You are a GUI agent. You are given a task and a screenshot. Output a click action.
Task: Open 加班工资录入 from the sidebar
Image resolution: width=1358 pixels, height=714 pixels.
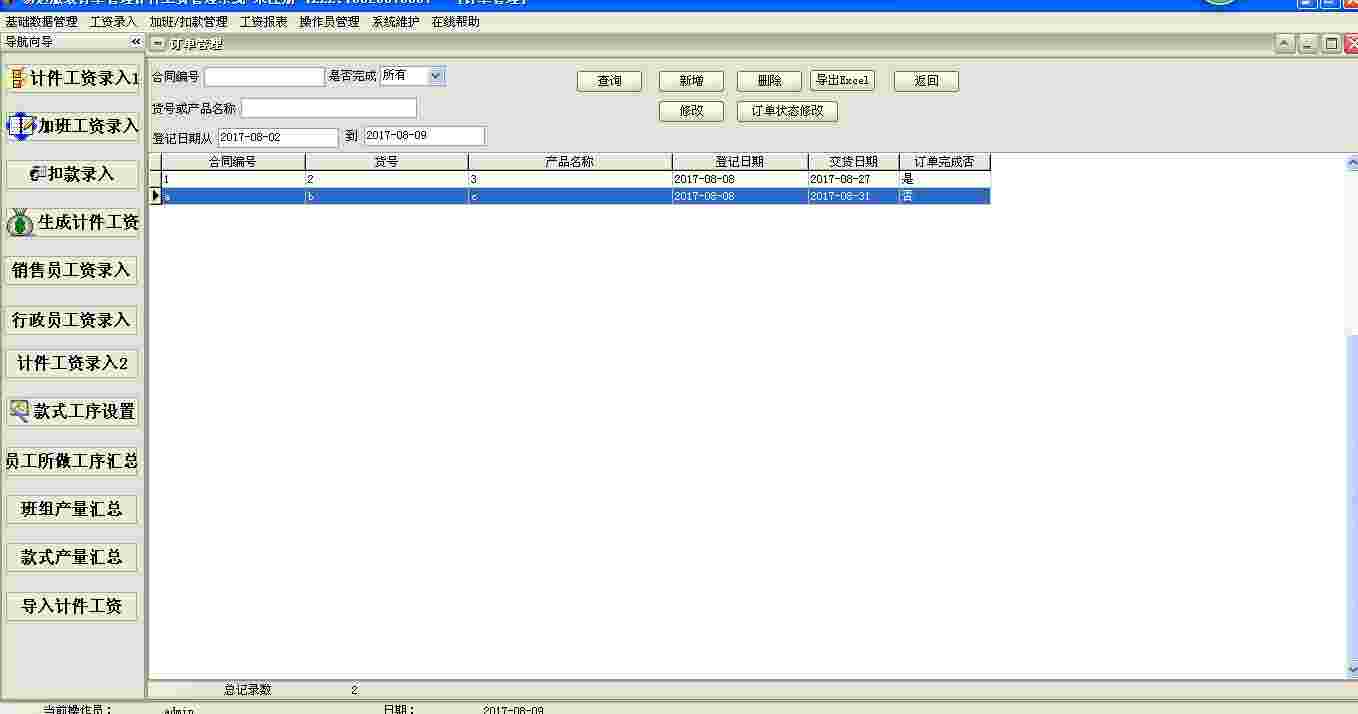click(x=72, y=125)
